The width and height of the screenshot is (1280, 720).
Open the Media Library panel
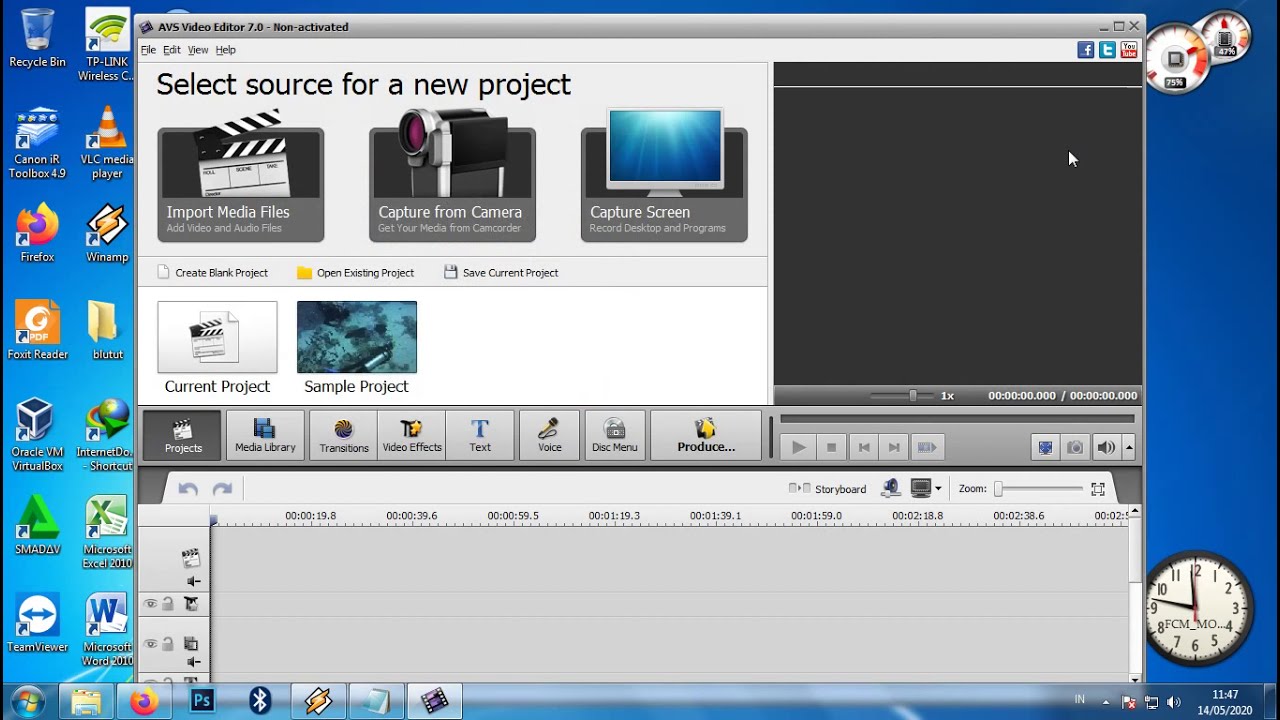pos(265,435)
